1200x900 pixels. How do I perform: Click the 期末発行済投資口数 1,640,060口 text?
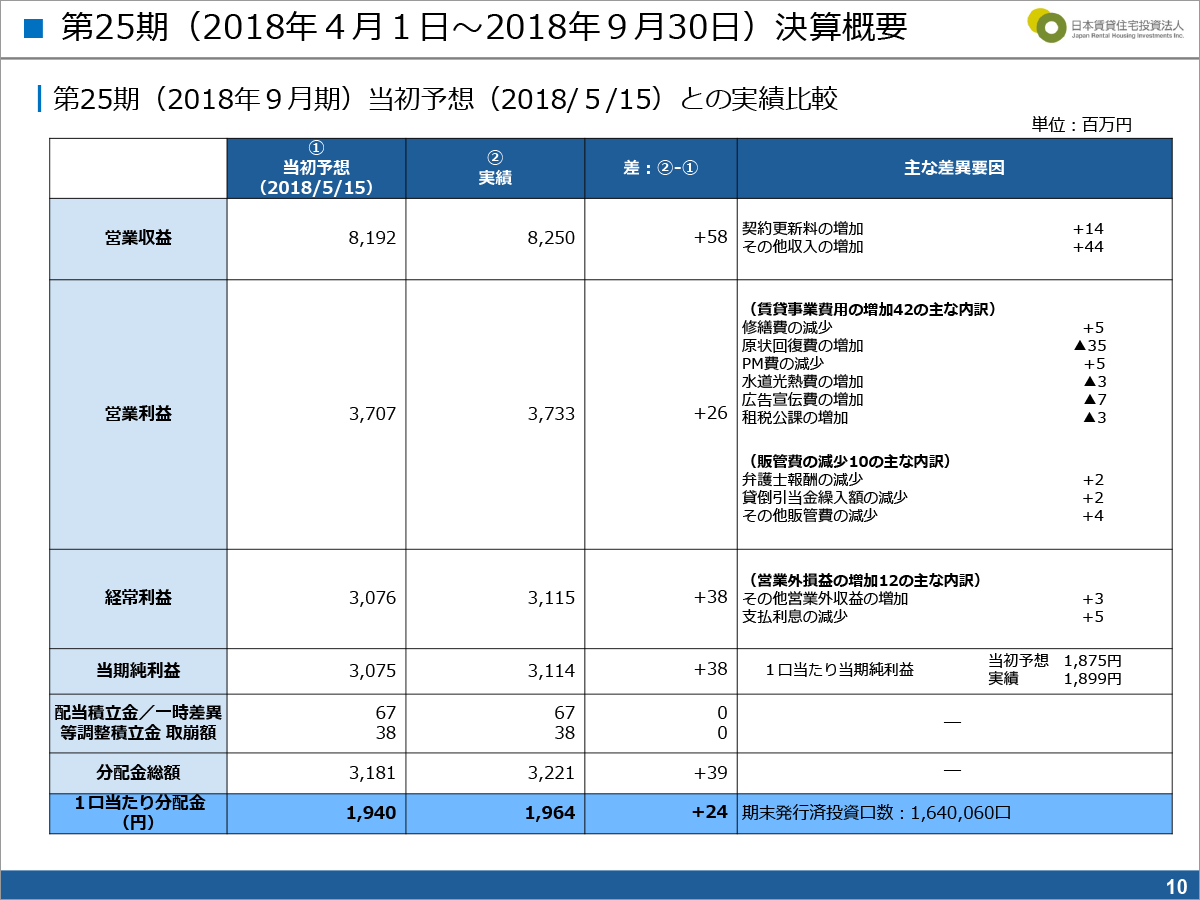click(x=876, y=813)
